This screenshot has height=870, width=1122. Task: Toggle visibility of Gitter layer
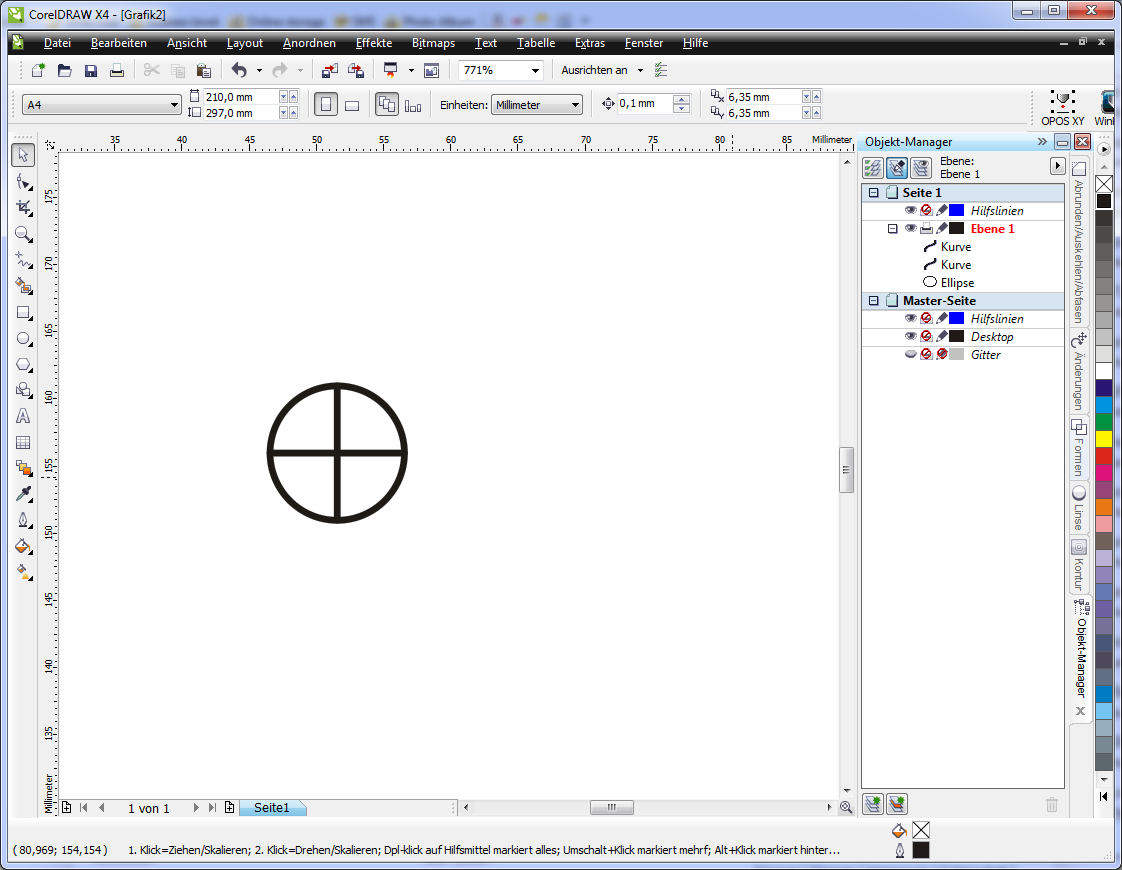point(910,355)
